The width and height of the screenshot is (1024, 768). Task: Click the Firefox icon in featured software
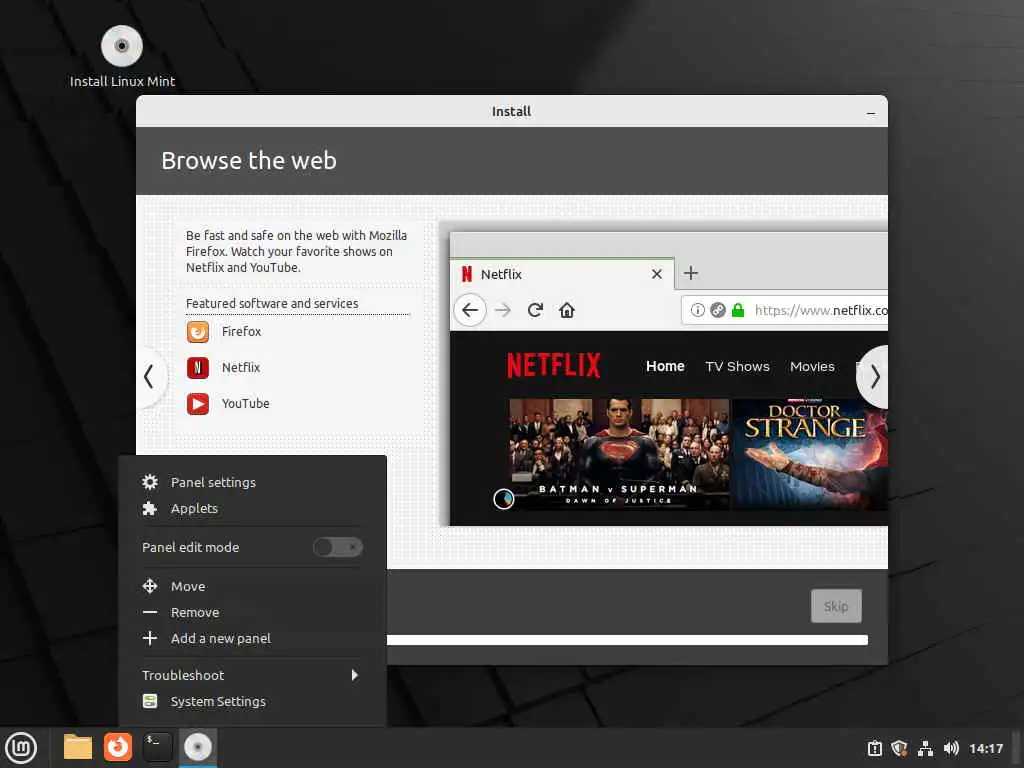click(198, 332)
